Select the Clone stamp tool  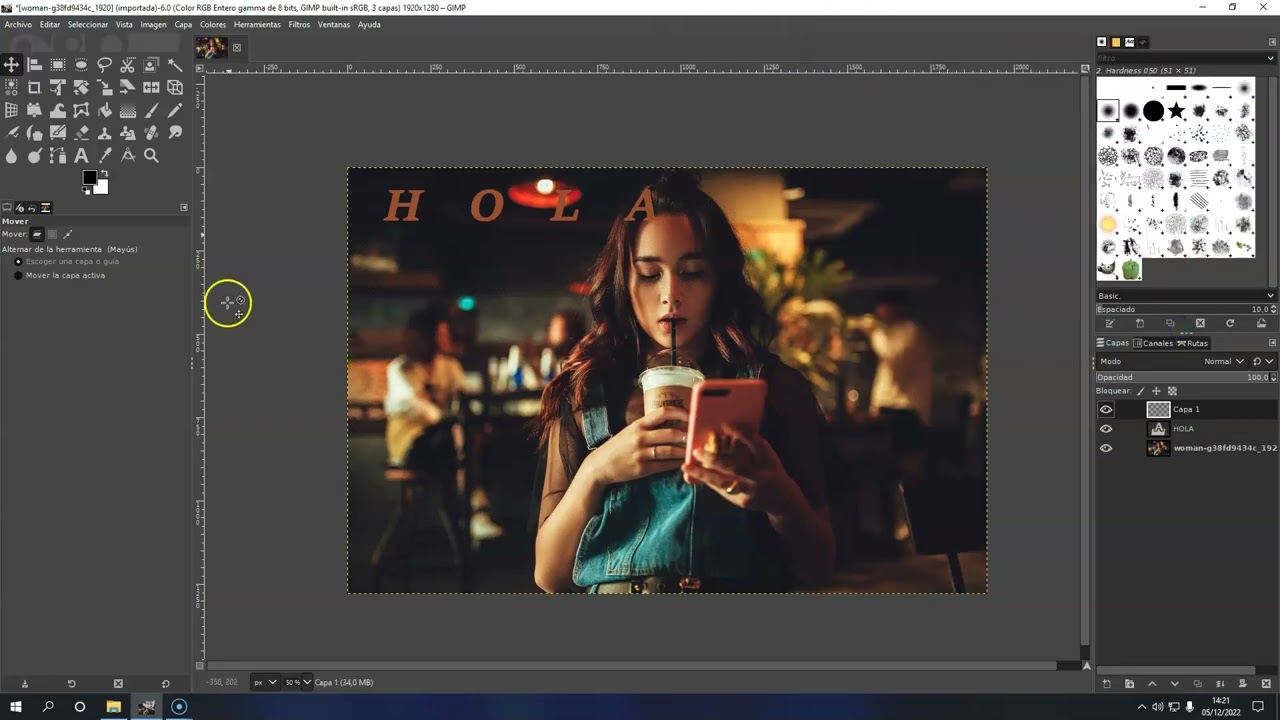point(104,133)
